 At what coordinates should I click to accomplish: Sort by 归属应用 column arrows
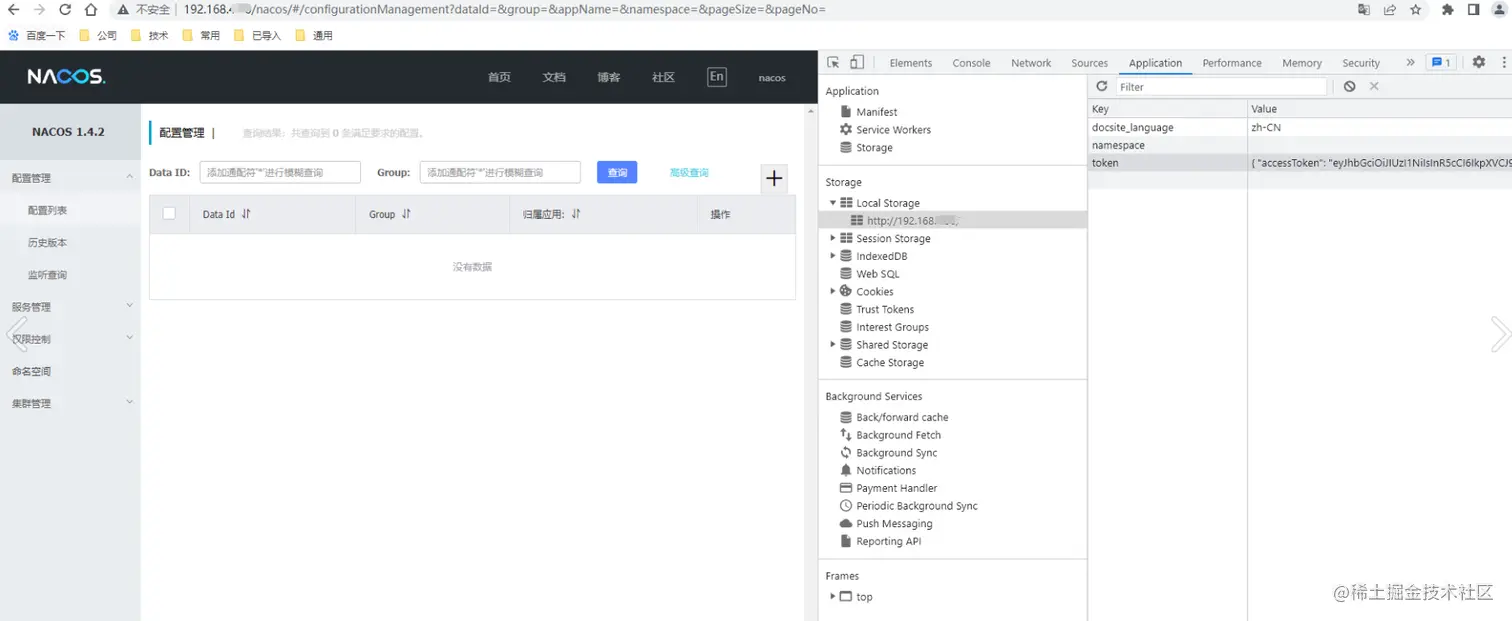tap(576, 214)
